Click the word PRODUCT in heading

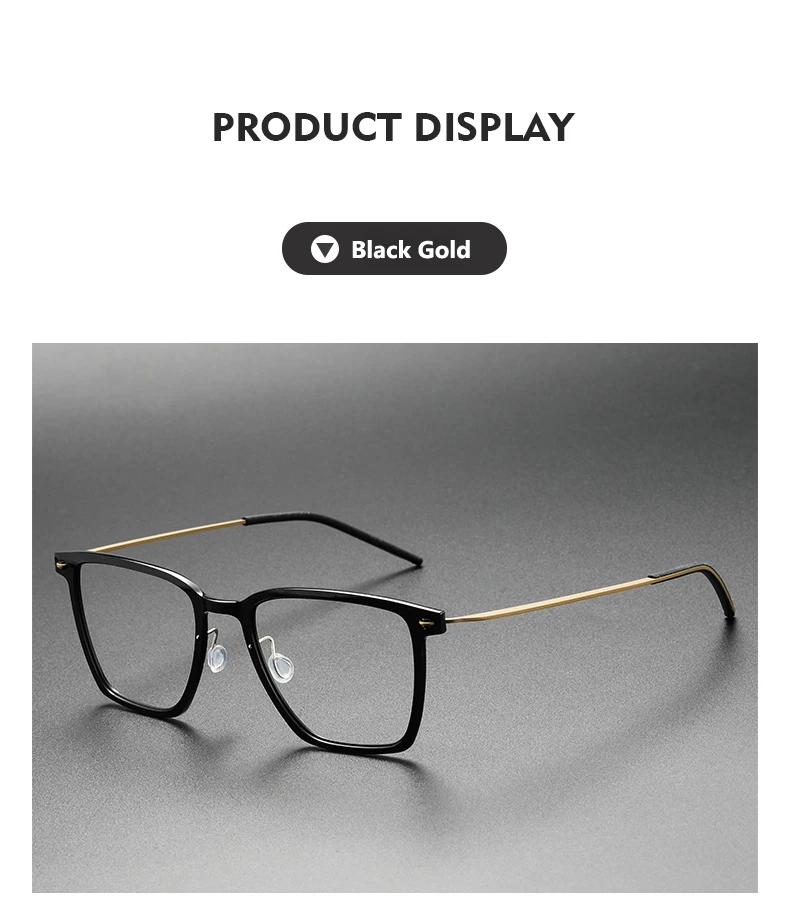tap(306, 126)
